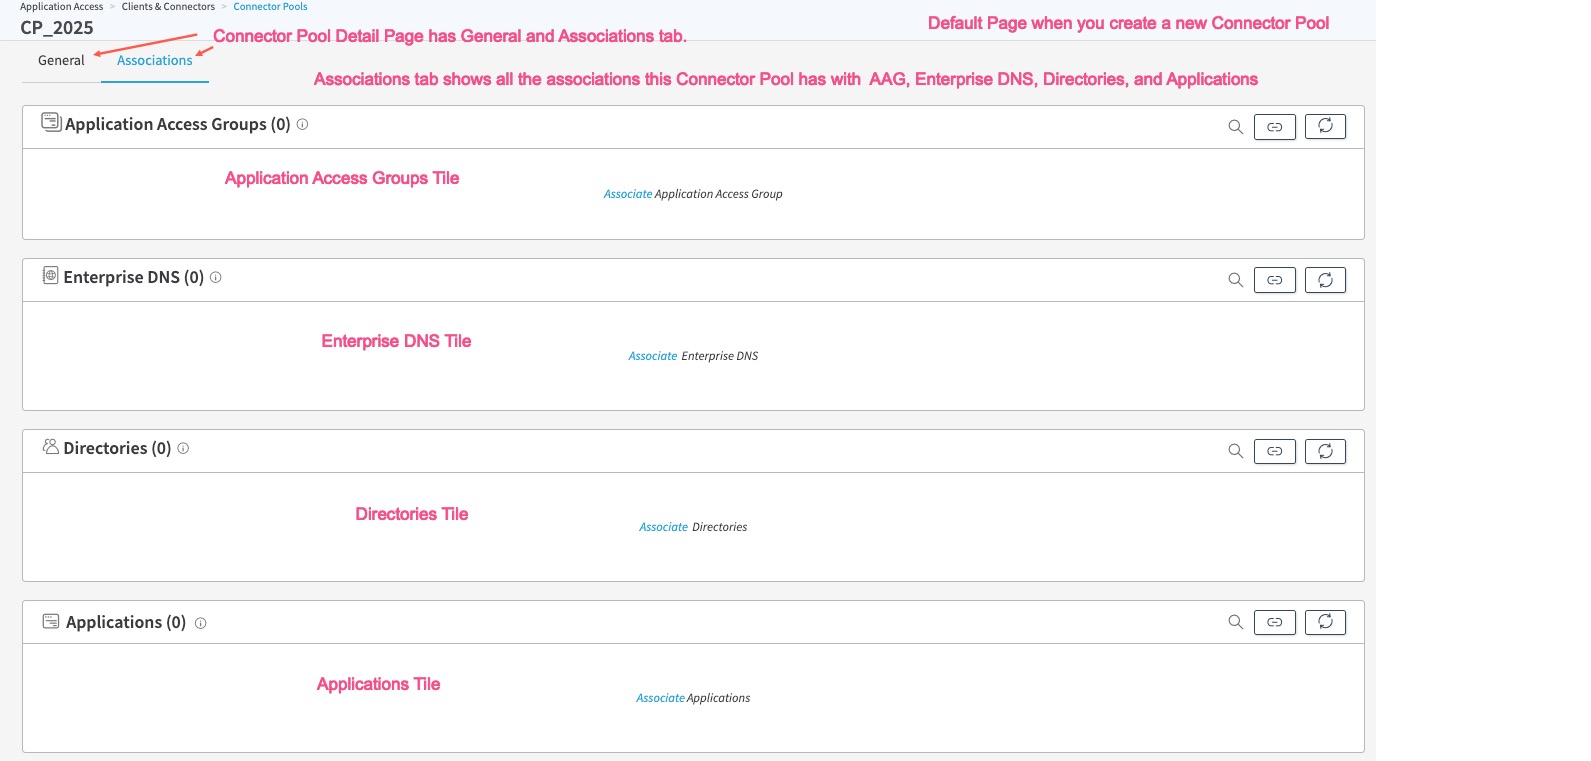Search within Enterprise DNS tile

coord(1235,280)
